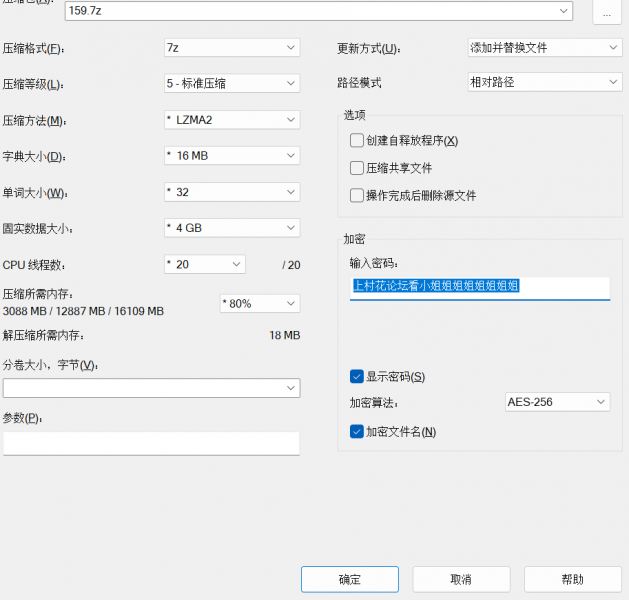Enable the 创建自释放程序 checkbox
This screenshot has width=629, height=600.
point(357,141)
